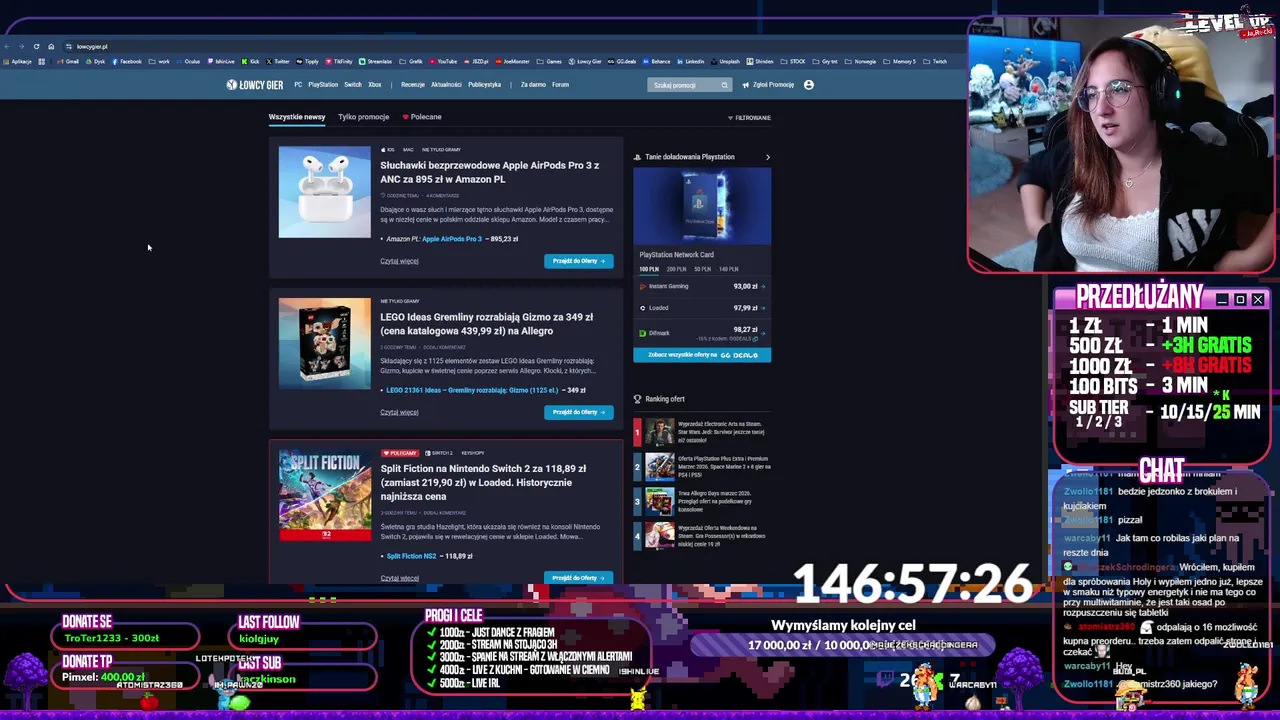Open the user account icon
1280x720 pixels.
coord(808,85)
